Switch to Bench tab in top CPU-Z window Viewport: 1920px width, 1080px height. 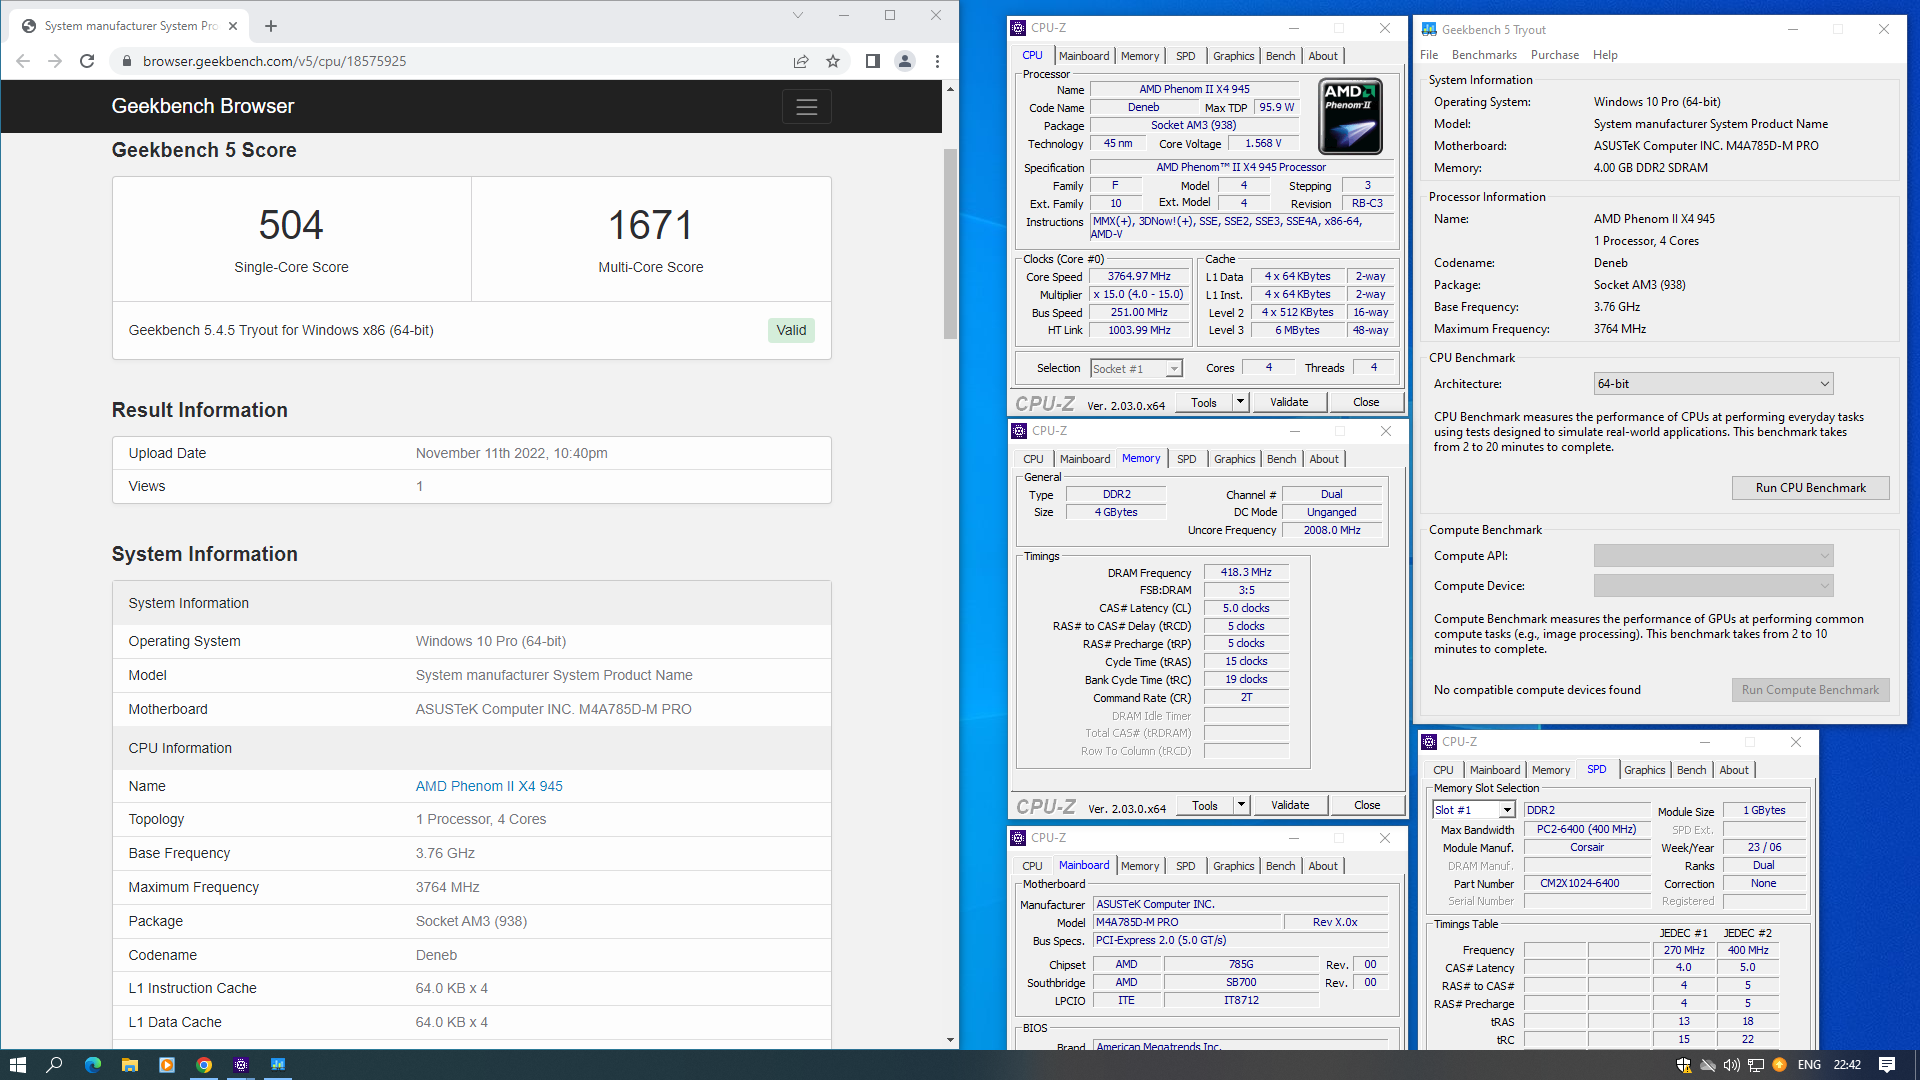(1280, 56)
